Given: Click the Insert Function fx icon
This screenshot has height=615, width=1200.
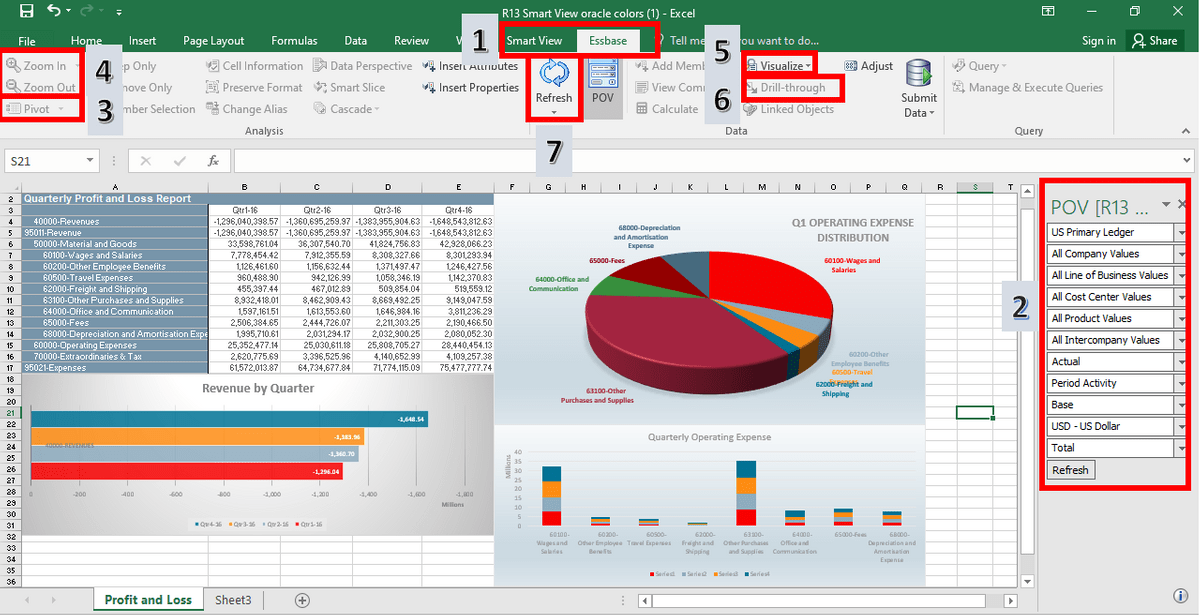Looking at the screenshot, I should point(212,160).
